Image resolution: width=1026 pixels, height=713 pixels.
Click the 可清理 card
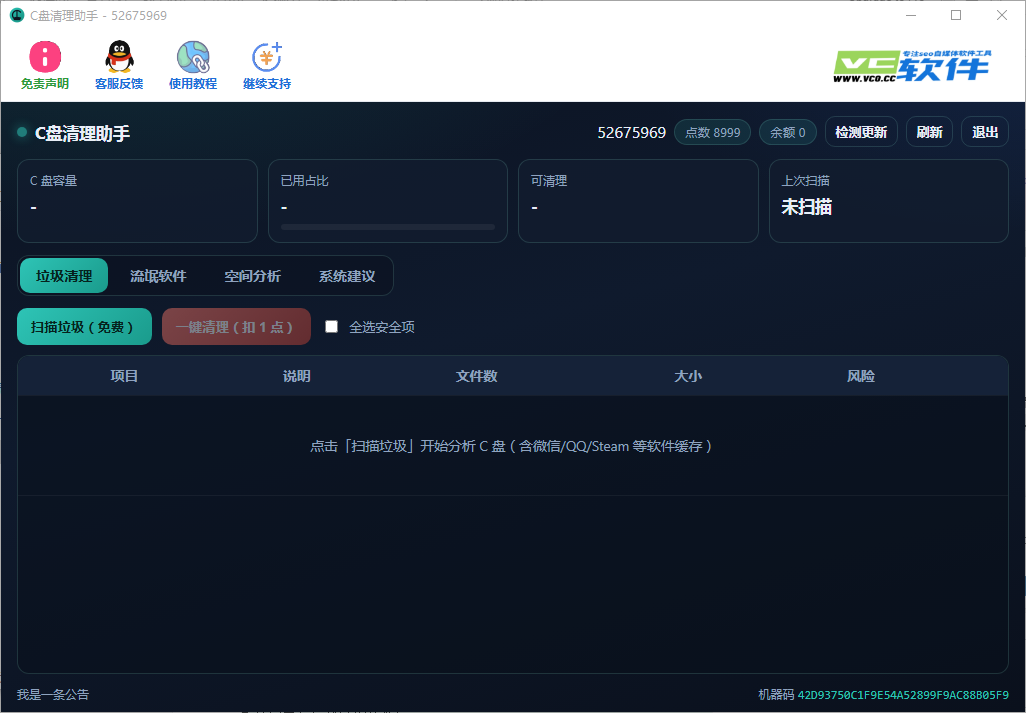[x=639, y=201]
